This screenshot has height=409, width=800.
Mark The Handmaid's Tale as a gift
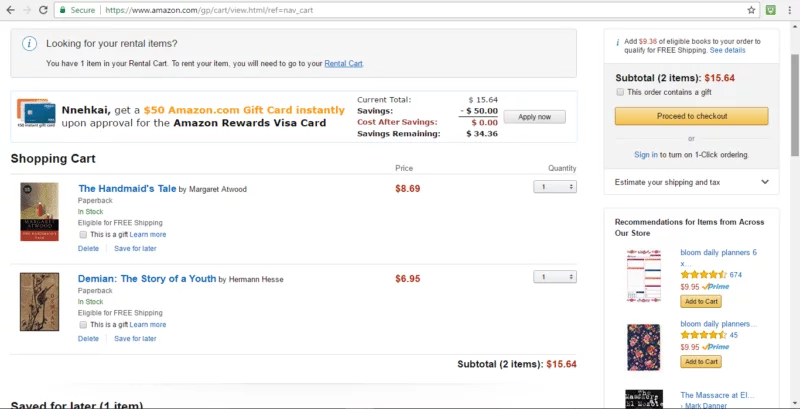coord(83,235)
